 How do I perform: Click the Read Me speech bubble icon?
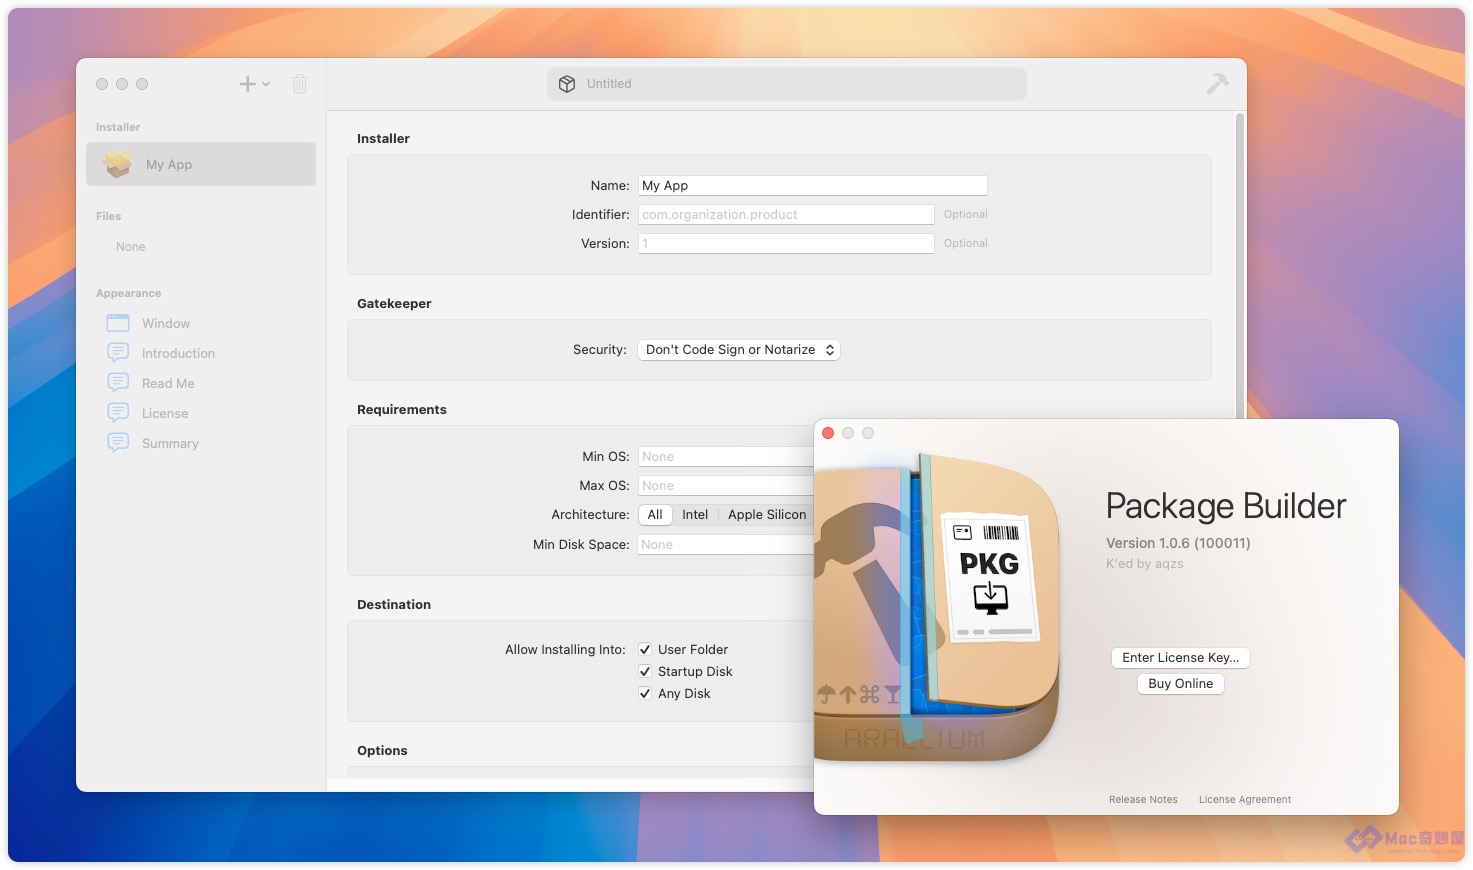coord(118,383)
